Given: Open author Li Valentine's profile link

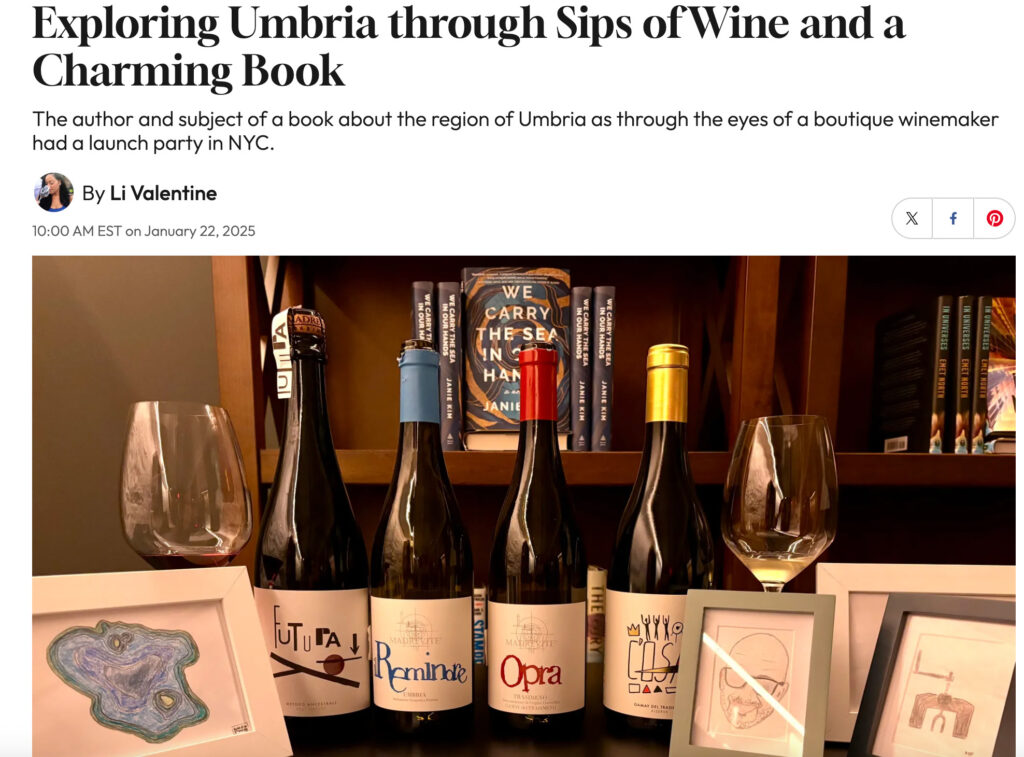Looking at the screenshot, I should click(x=163, y=193).
